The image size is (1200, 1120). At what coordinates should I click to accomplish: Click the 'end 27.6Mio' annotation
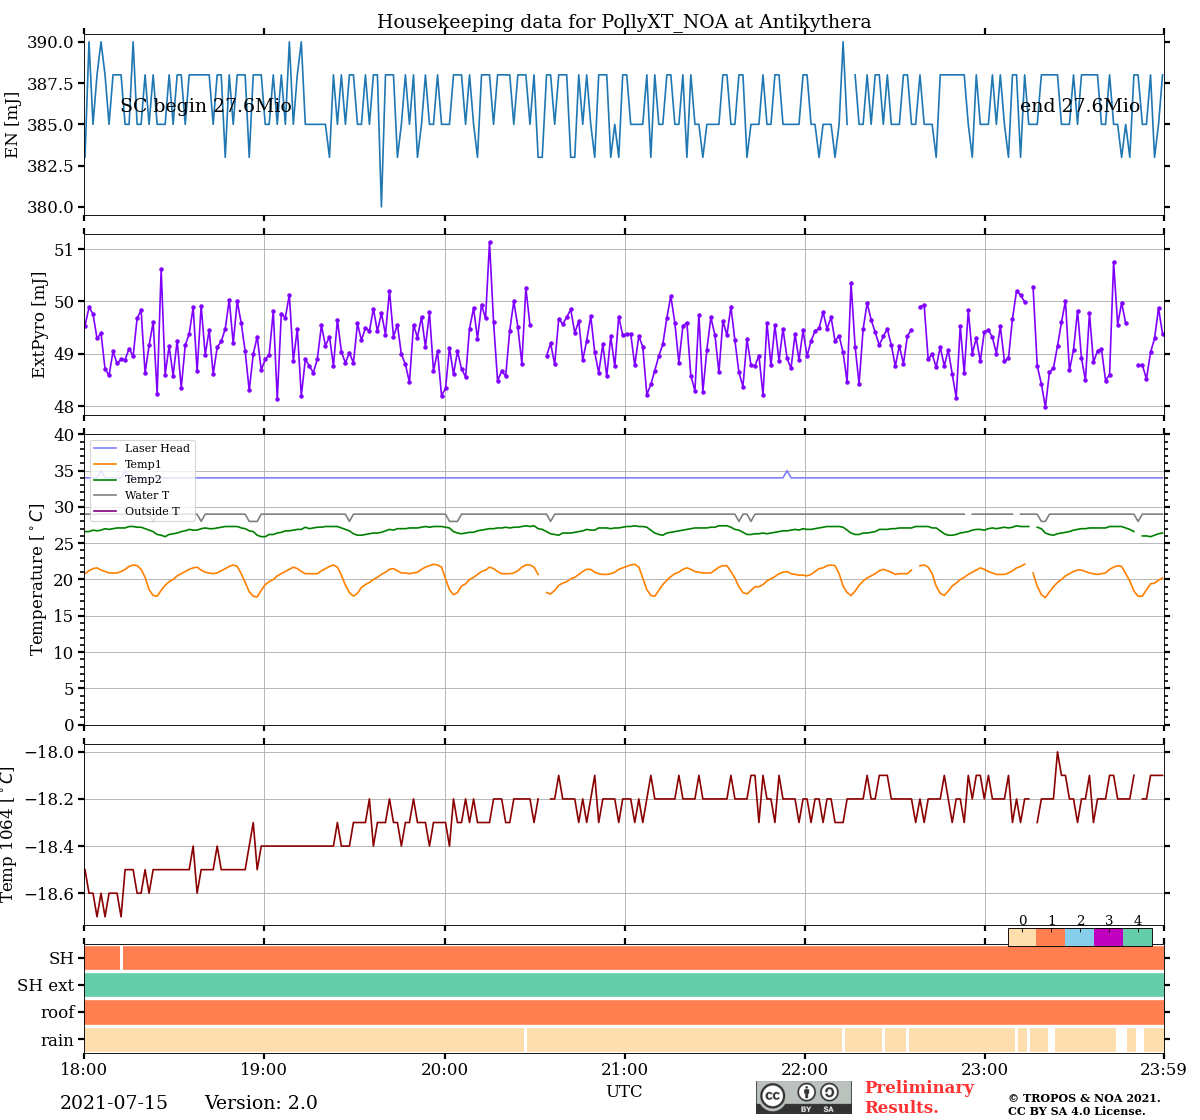pos(1080,106)
